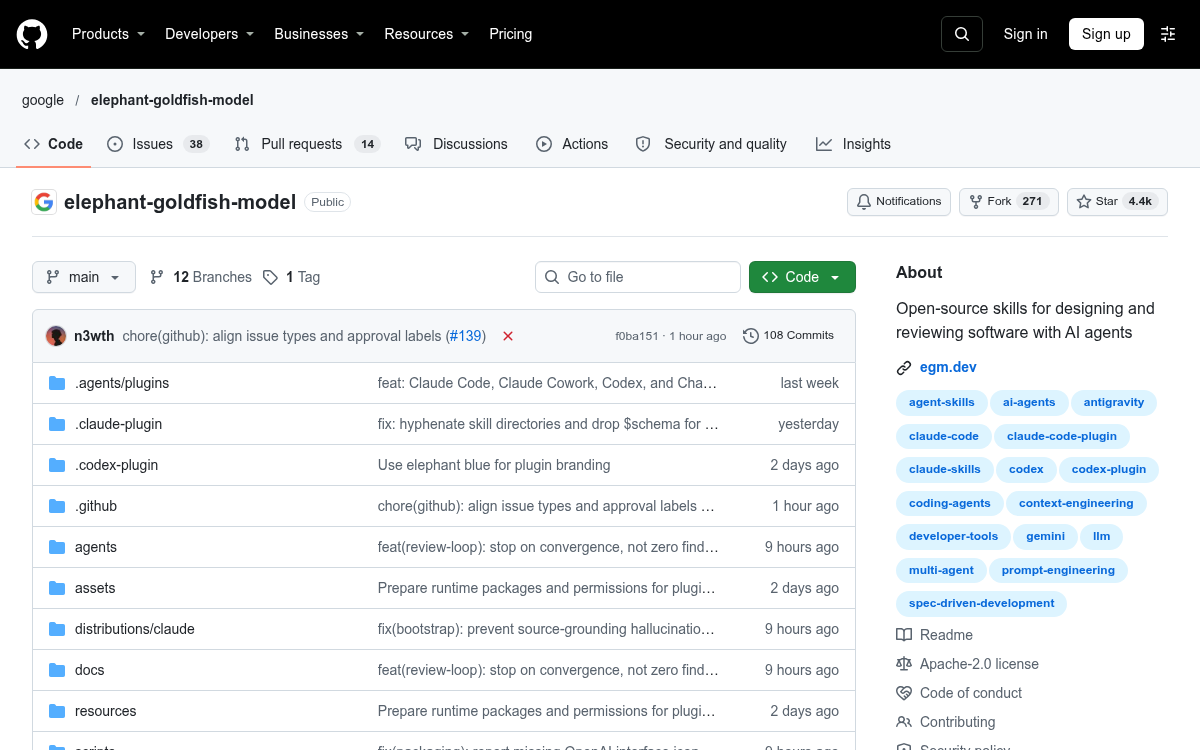The height and width of the screenshot is (750, 1200).
Task: Click the folder icon beside agents
Action: 57,547
